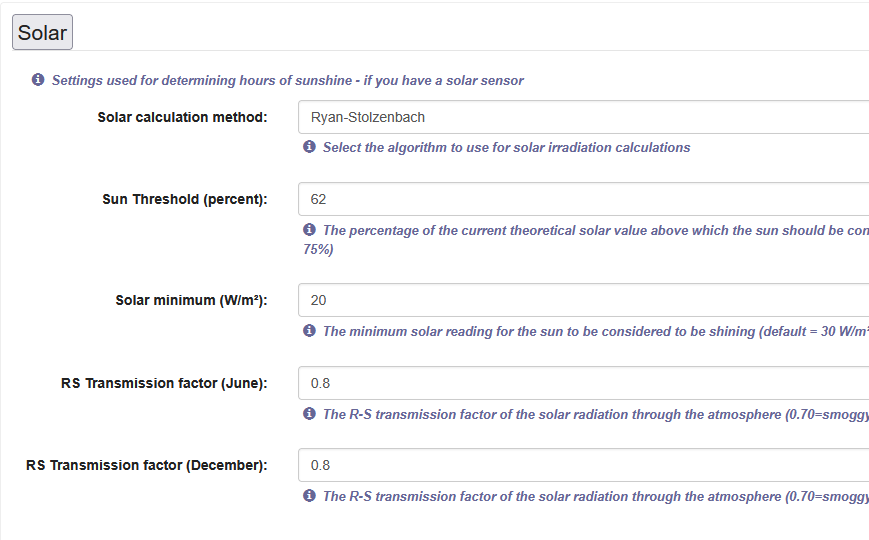This screenshot has width=869, height=540.
Task: Click the algorithm selection help text
Action: coord(506,147)
